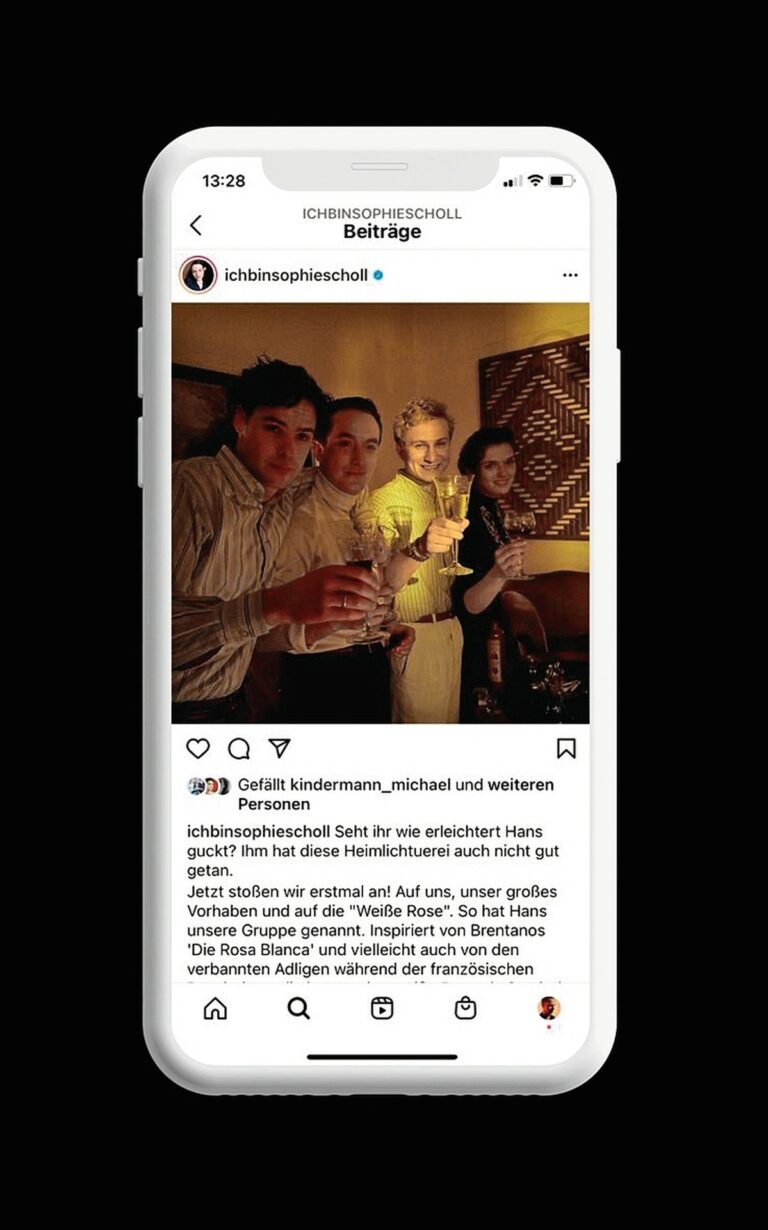Open comments via the speech bubble icon
Image resolution: width=768 pixels, height=1230 pixels.
(x=239, y=748)
